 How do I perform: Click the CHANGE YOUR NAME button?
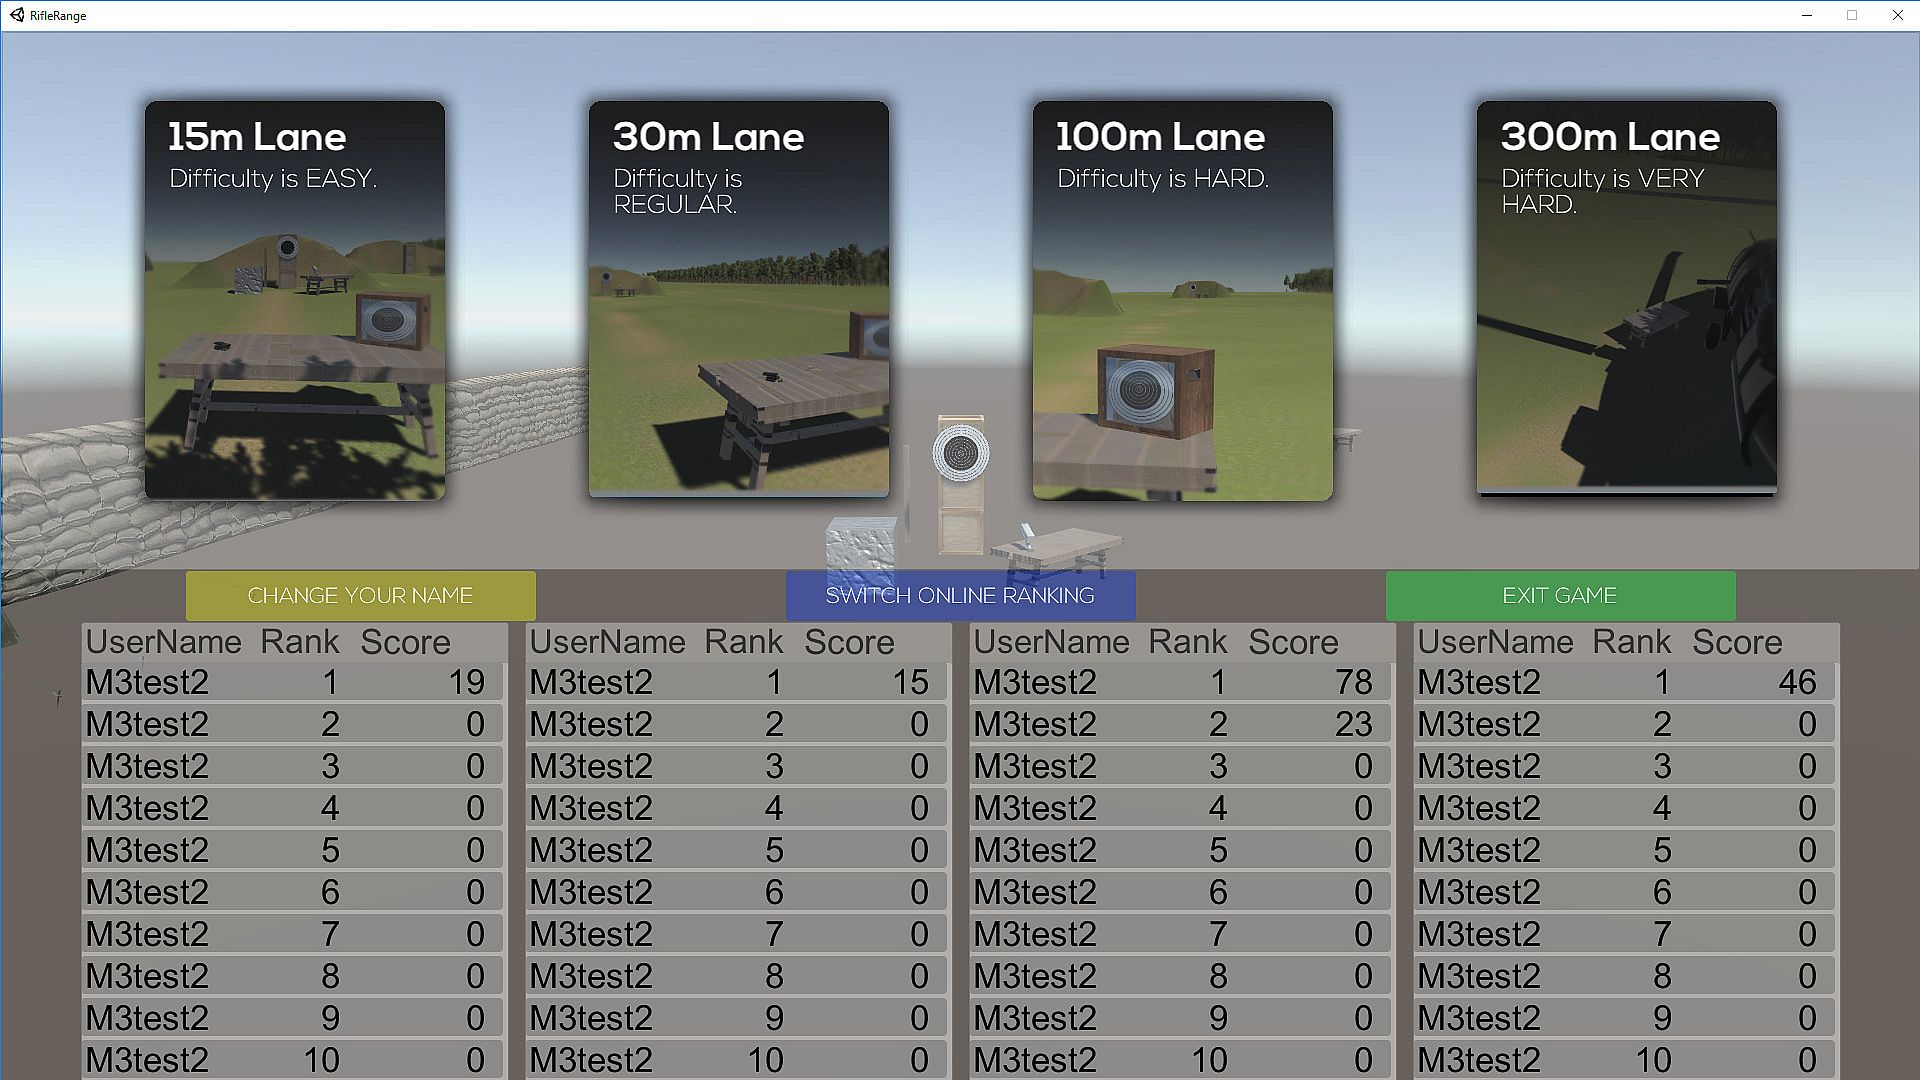pyautogui.click(x=360, y=596)
